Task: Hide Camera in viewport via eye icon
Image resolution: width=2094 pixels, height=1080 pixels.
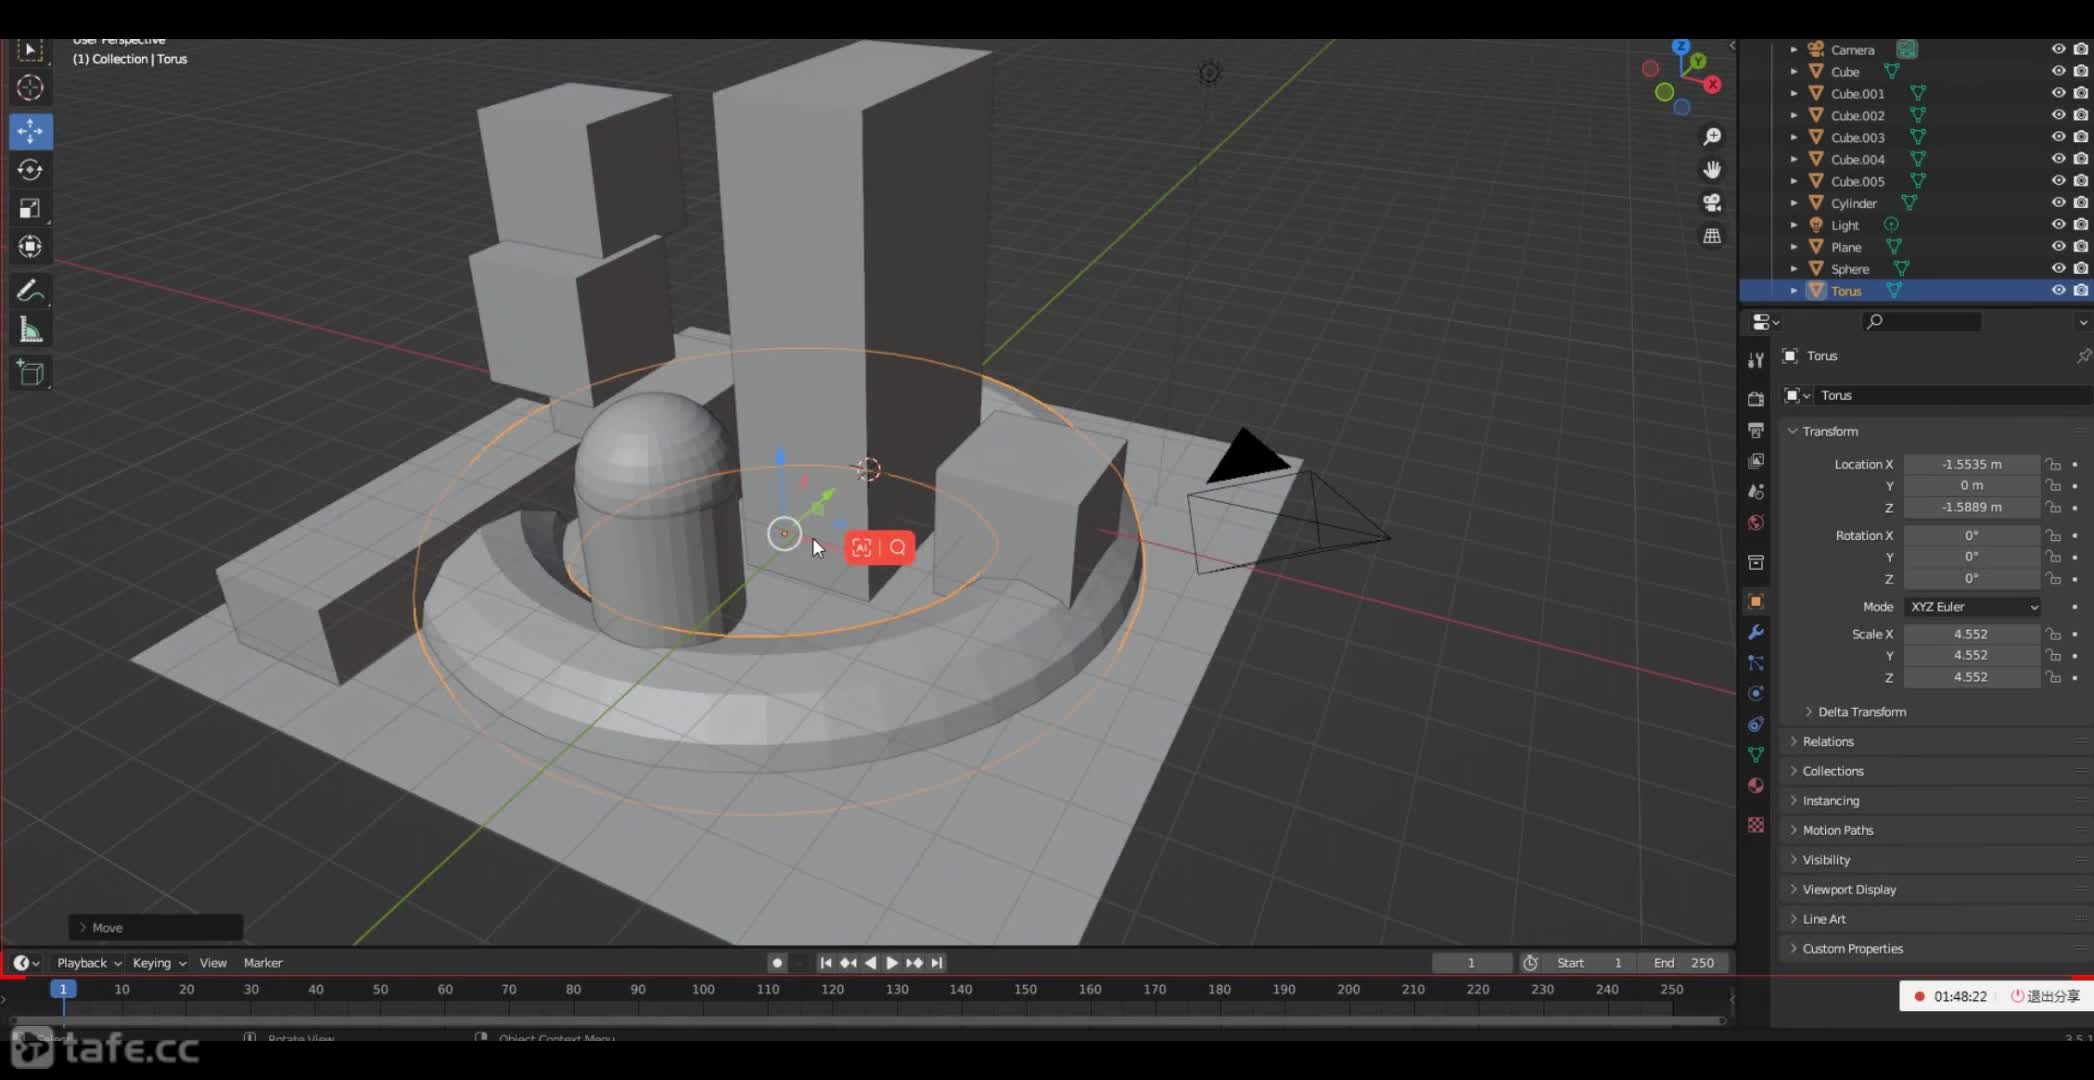Action: click(x=2058, y=49)
